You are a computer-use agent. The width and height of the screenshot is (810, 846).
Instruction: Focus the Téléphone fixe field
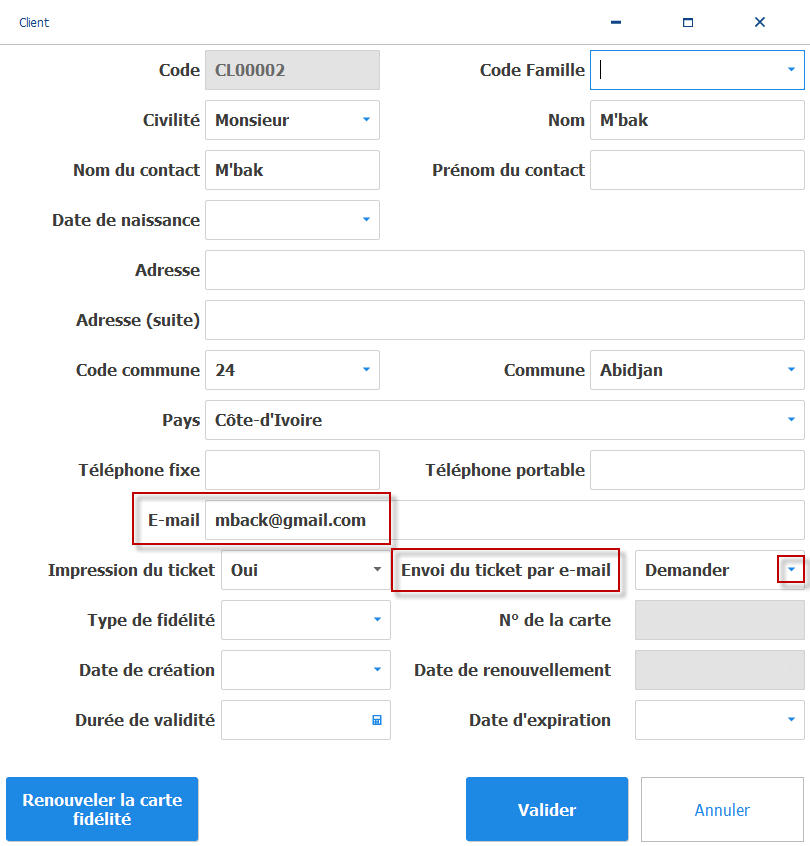292,470
